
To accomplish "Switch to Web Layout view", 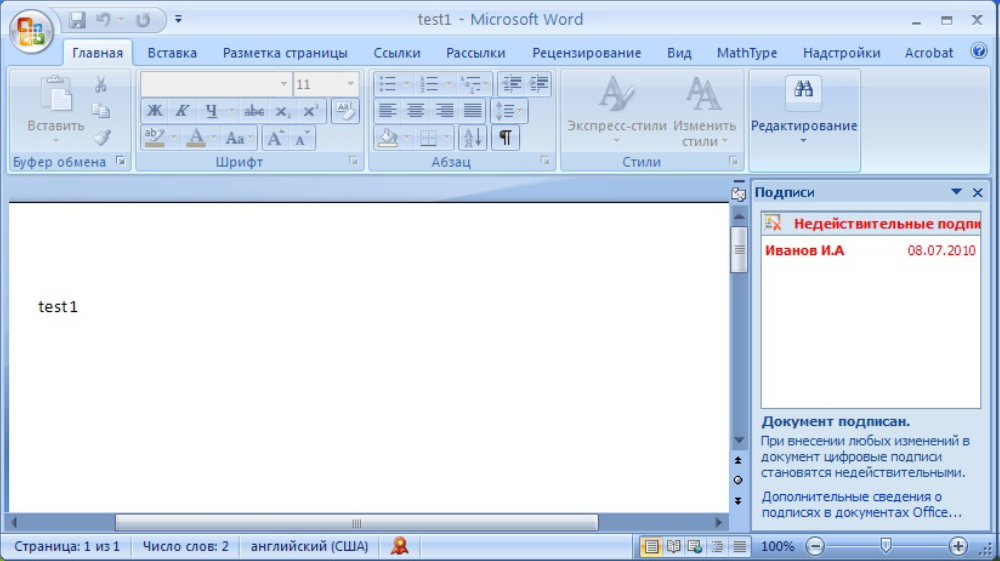I will coord(695,546).
